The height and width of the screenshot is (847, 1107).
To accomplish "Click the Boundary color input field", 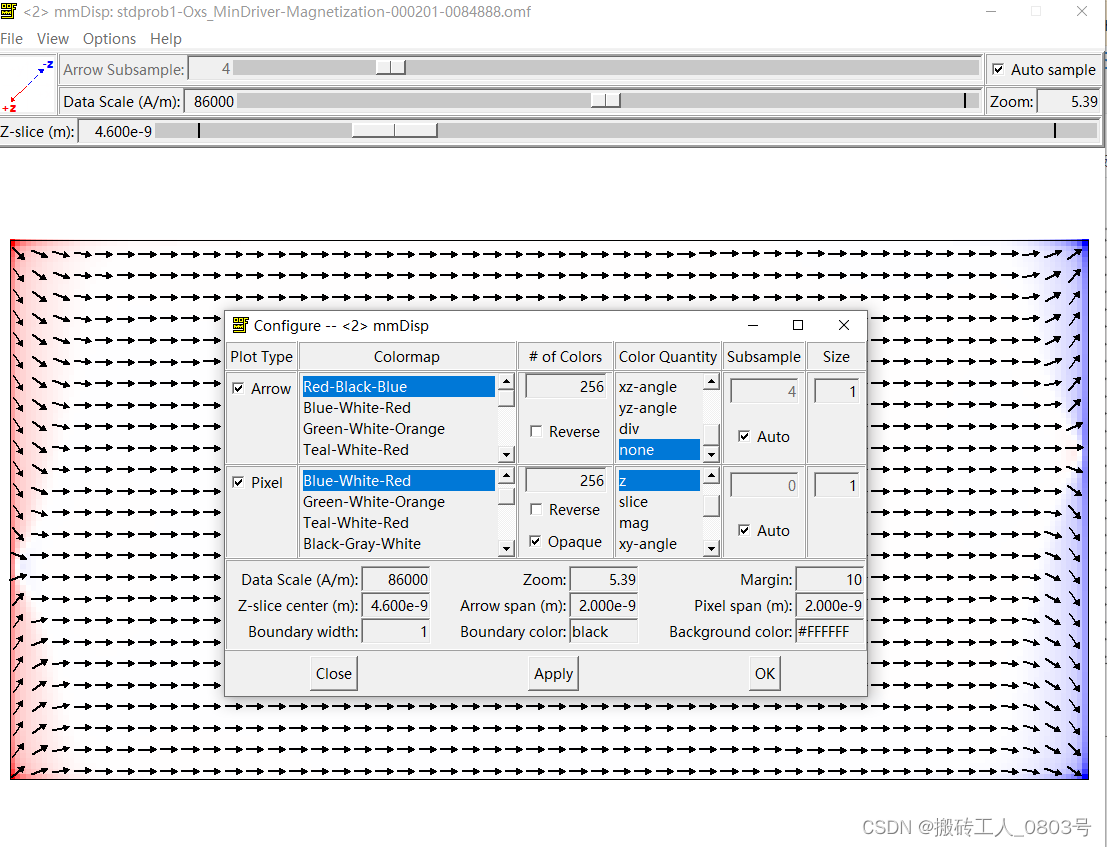I will pos(604,632).
